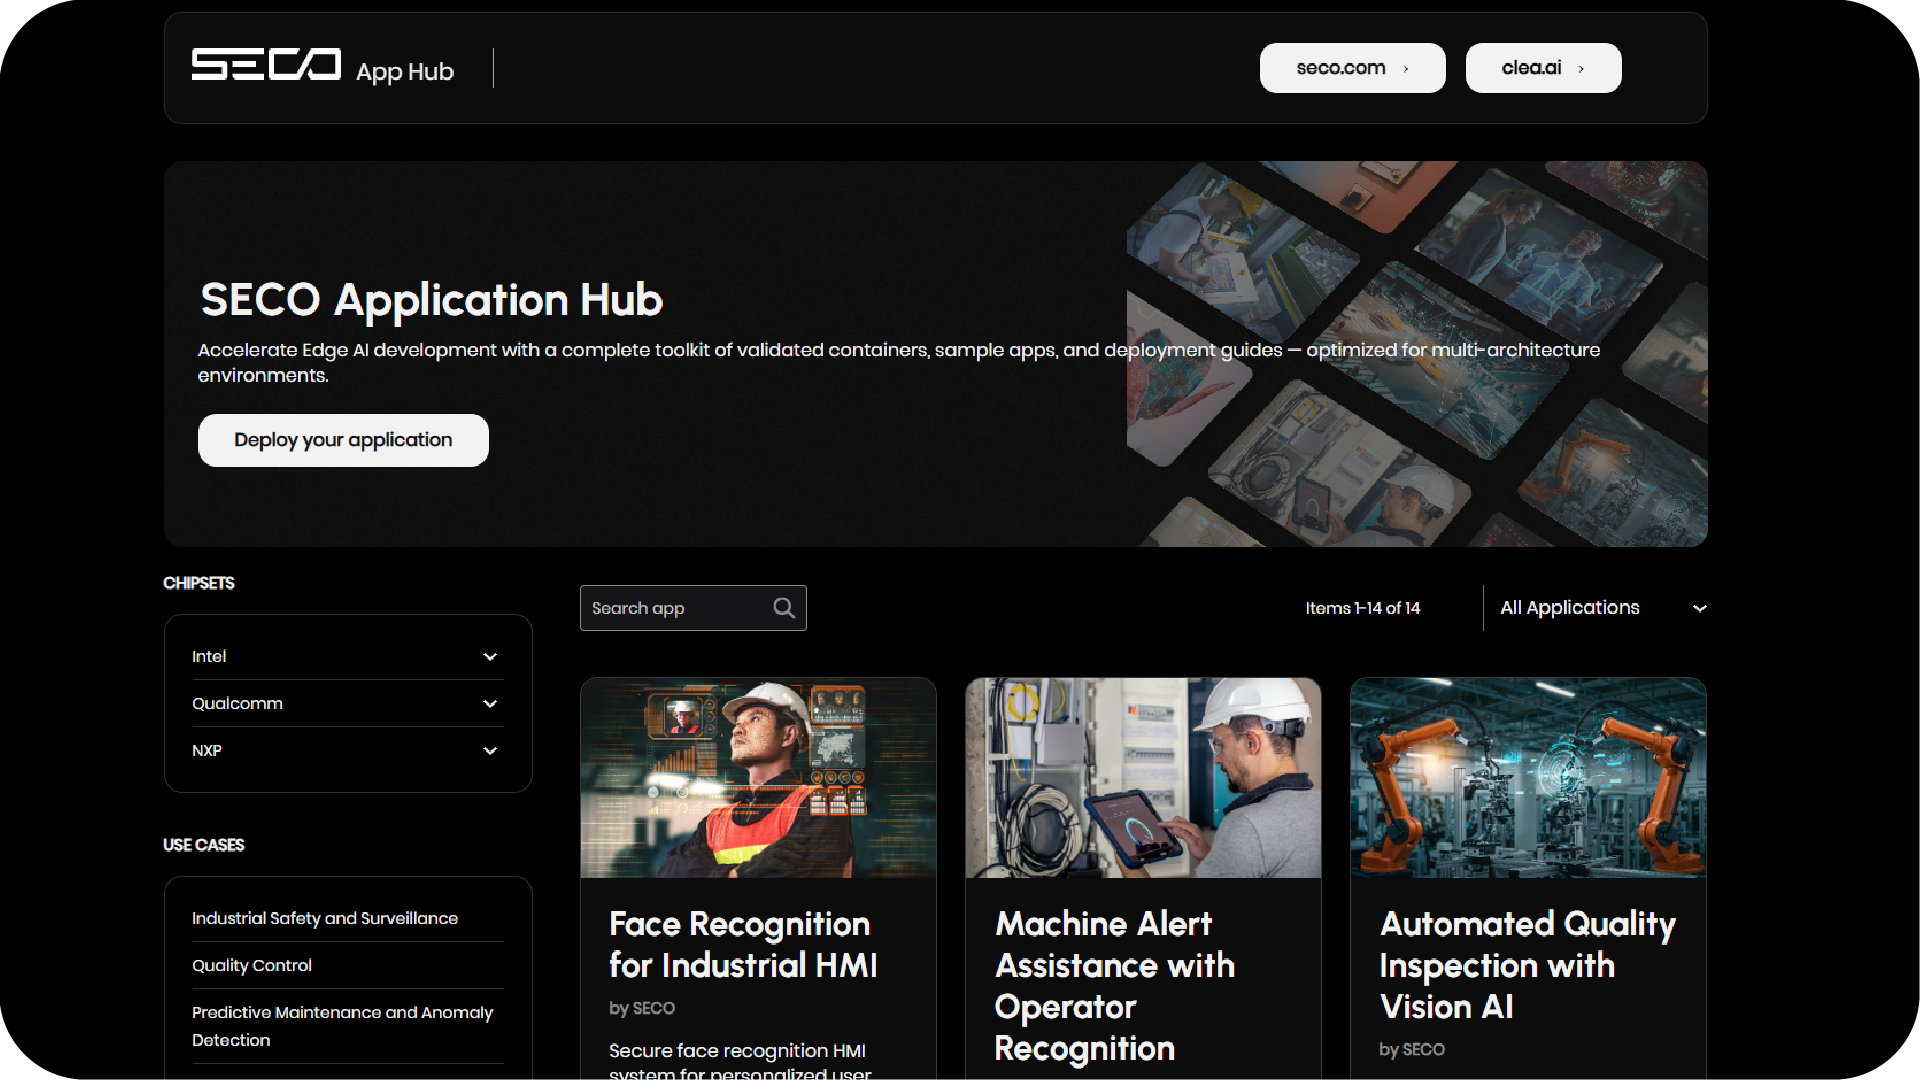Expand the NXP chipset section
Viewport: 1920px width, 1080px height.
(x=489, y=751)
